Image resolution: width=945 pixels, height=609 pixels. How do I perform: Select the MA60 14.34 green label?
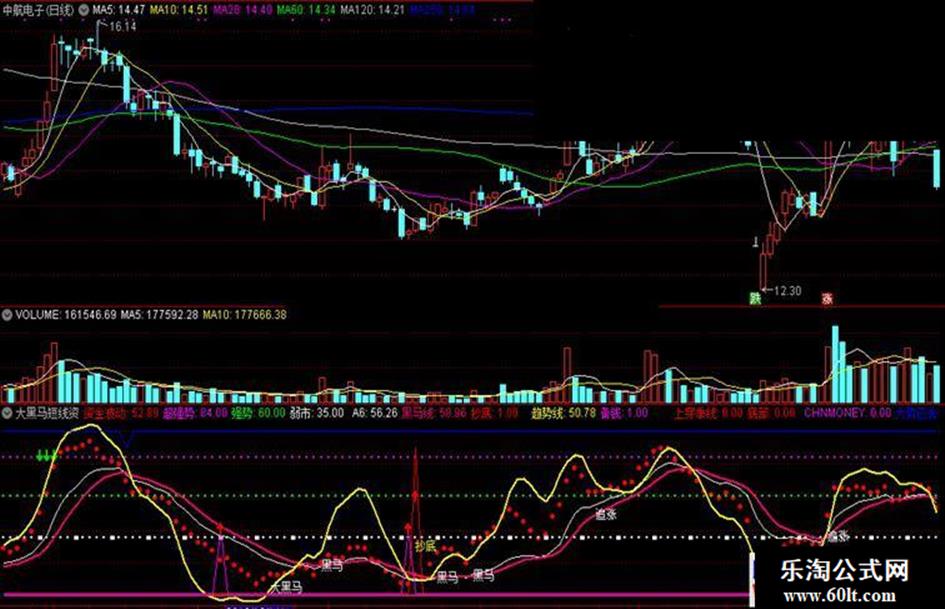[305, 10]
